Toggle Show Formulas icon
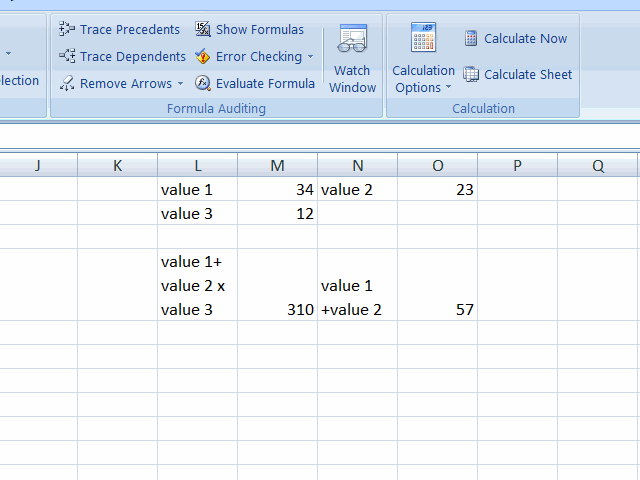640x480 pixels. [x=203, y=29]
